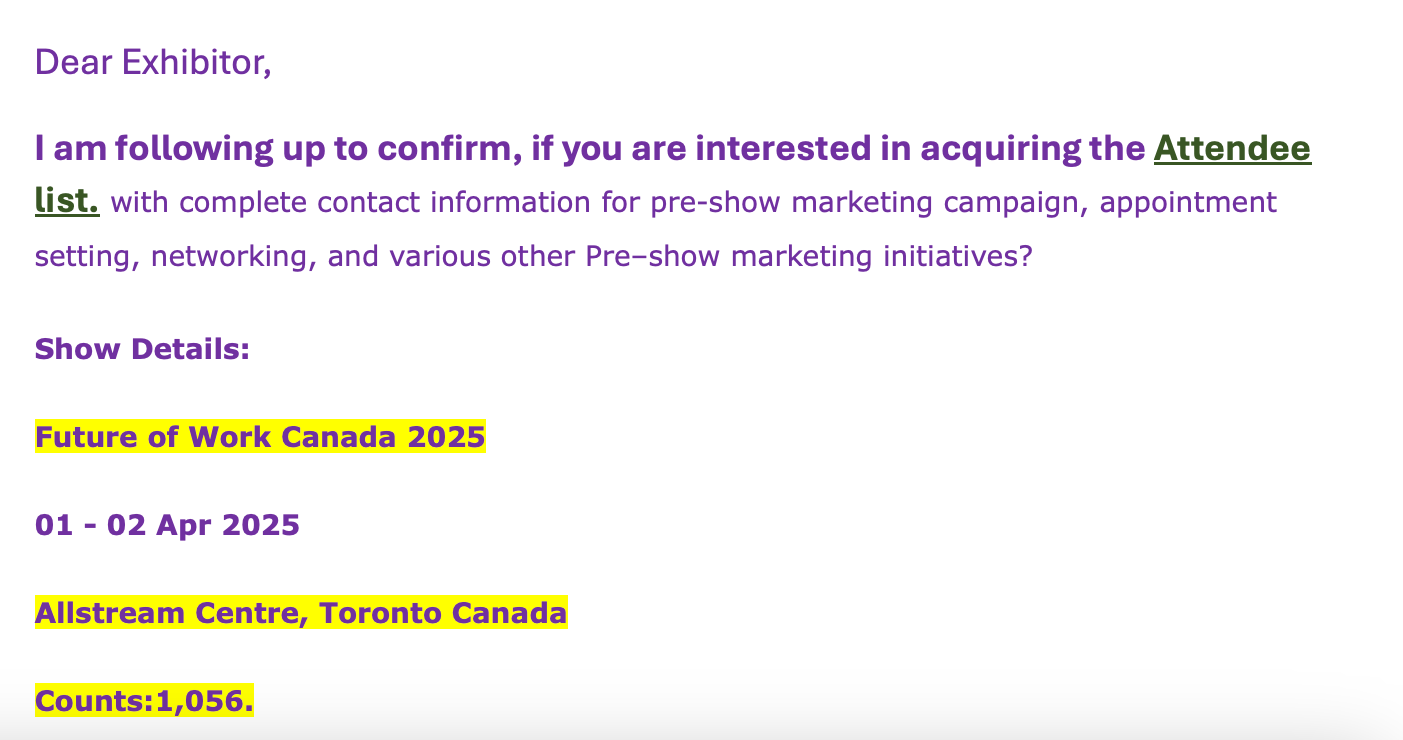Click the word "Exhibitor" in the greeting
The image size is (1403, 740).
(192, 62)
